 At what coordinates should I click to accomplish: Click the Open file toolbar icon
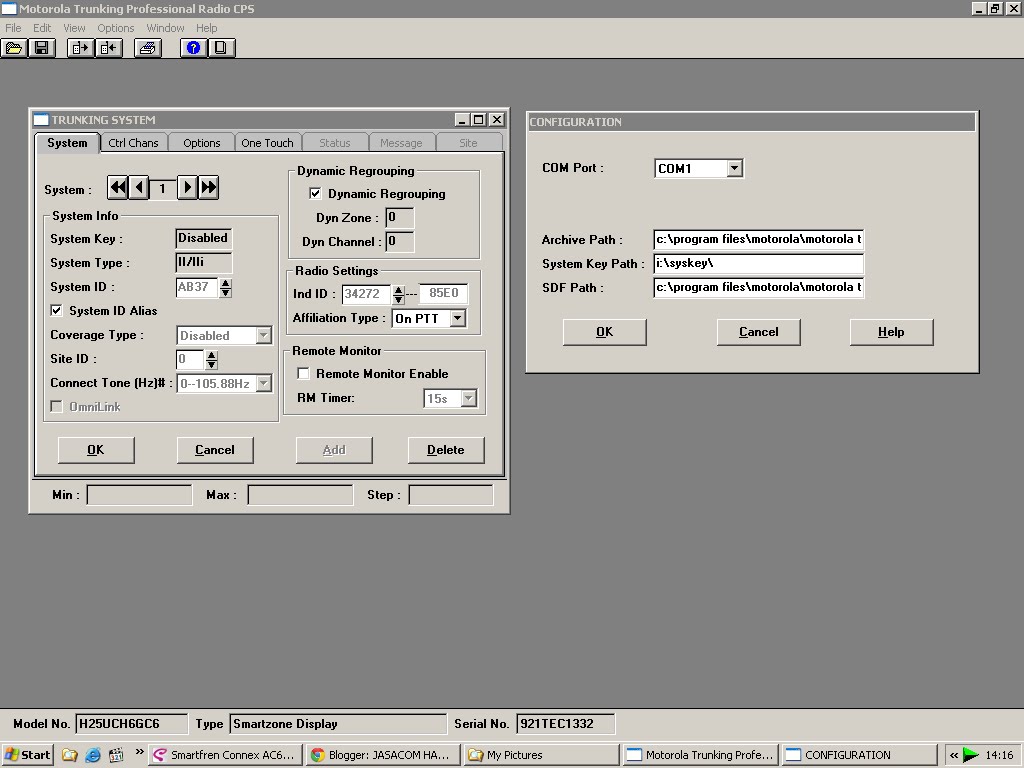pos(14,48)
